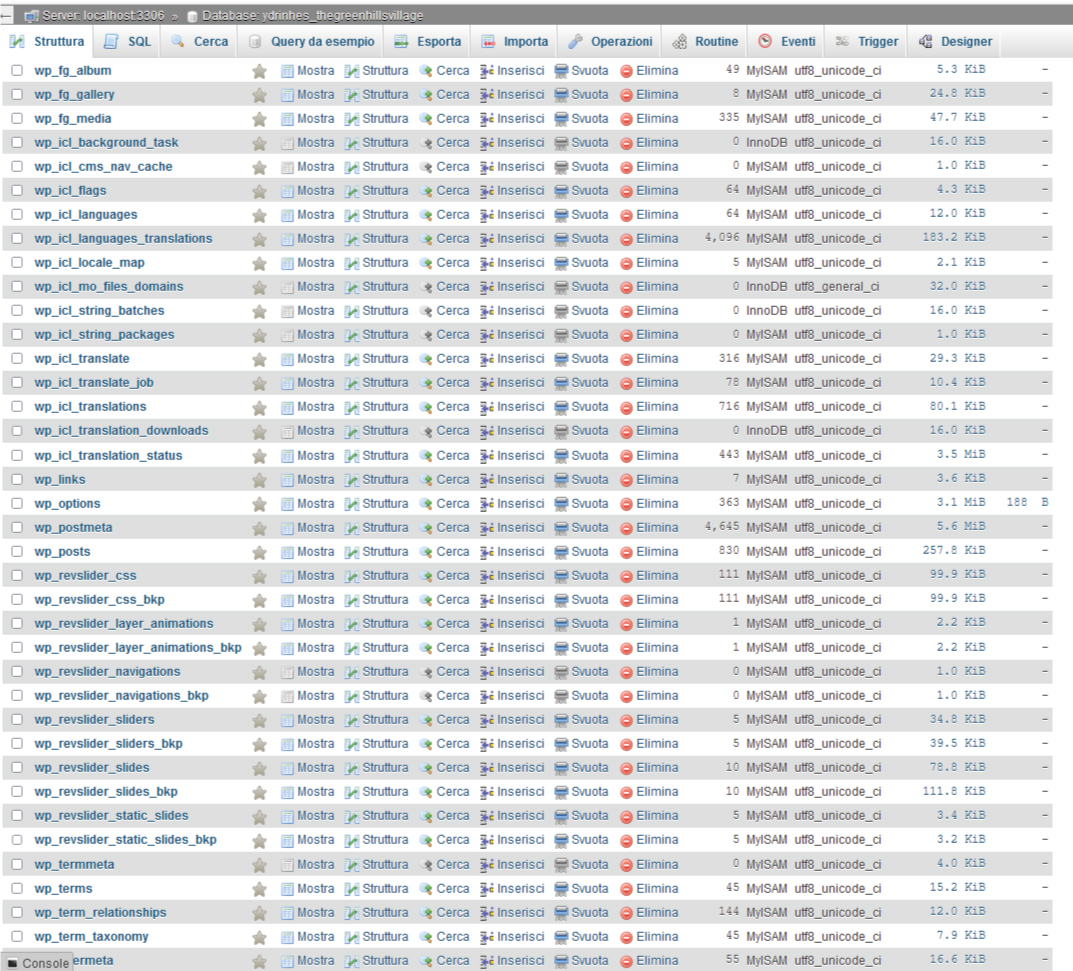Image resolution: width=1073 pixels, height=971 pixels.
Task: Open the wp_revslider_static_slides_bkp table
Action: (125, 840)
